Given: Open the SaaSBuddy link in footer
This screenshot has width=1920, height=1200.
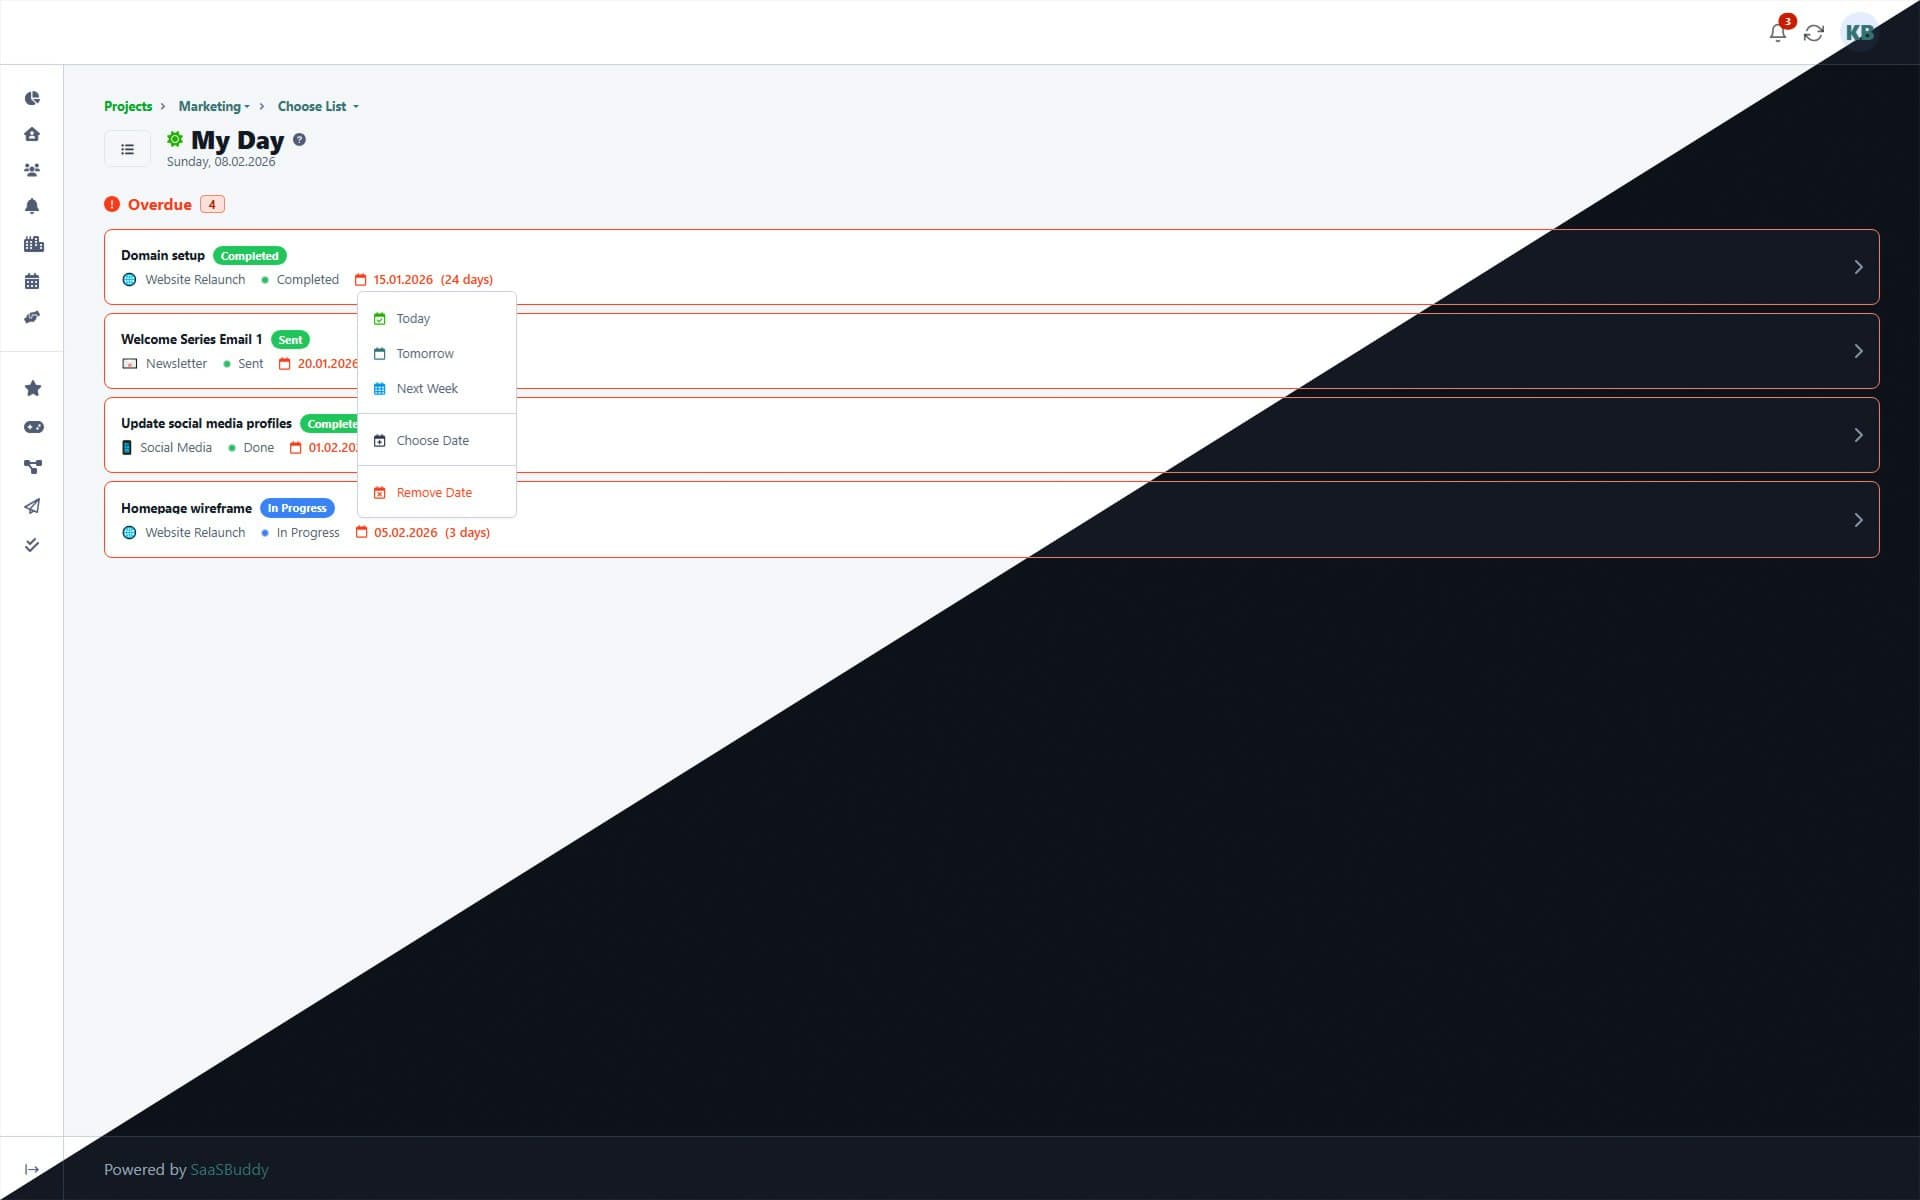Looking at the screenshot, I should click(x=228, y=1169).
